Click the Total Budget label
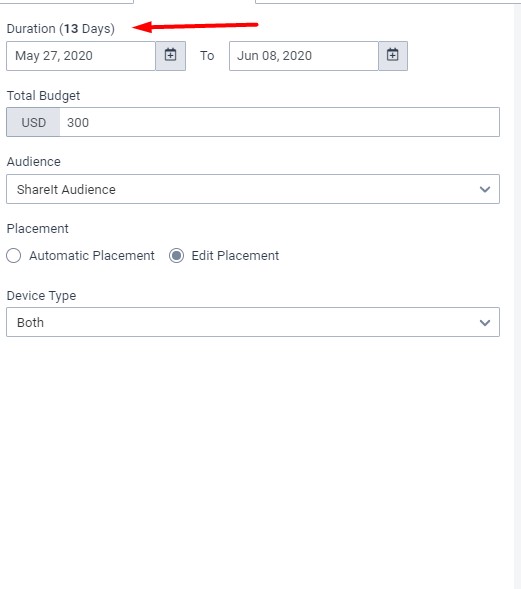Image resolution: width=521 pixels, height=589 pixels. coord(43,96)
